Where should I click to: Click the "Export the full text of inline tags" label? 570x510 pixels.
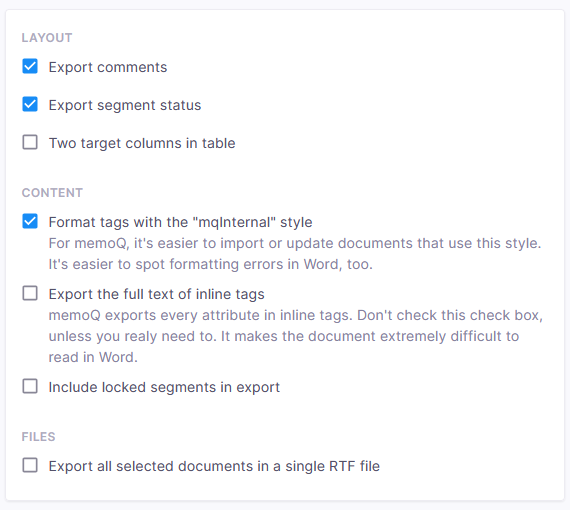click(x=157, y=294)
